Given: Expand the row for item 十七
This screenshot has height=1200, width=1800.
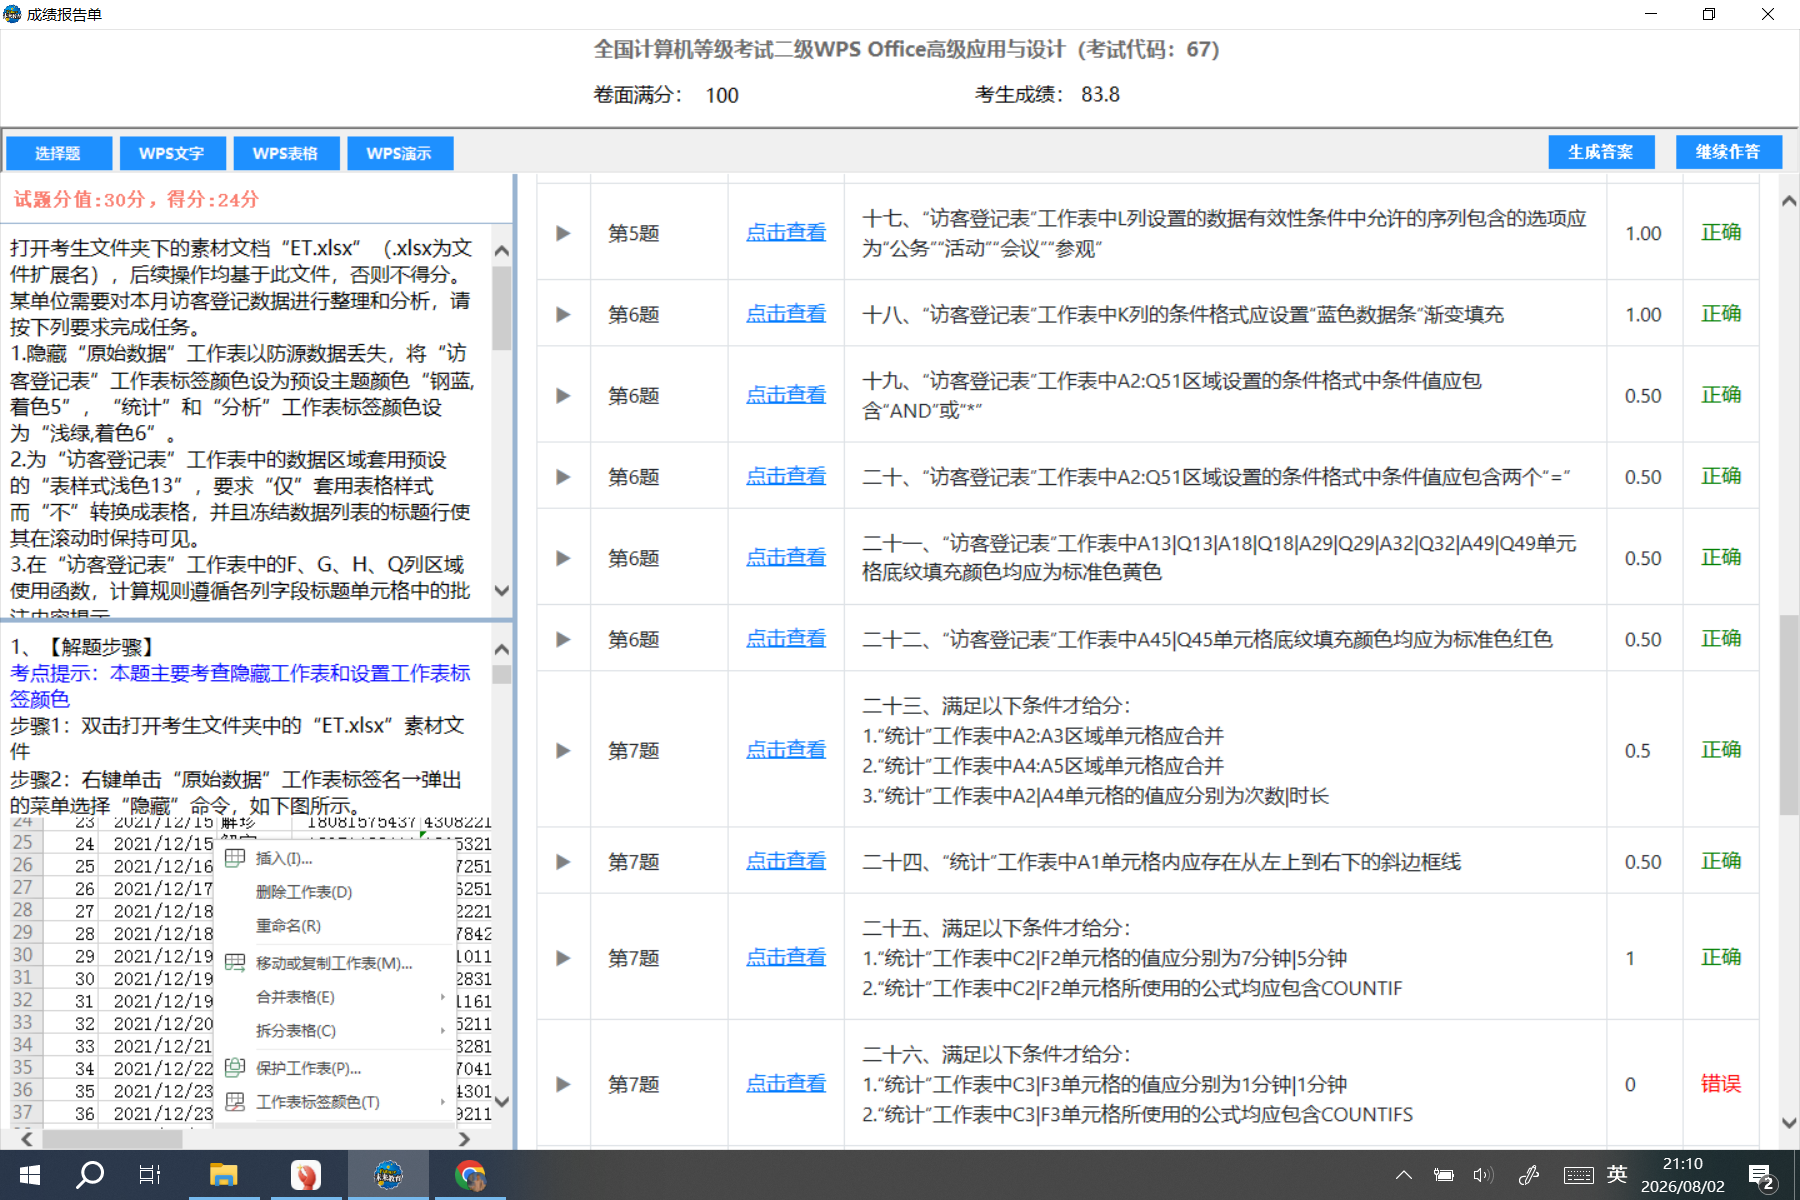Looking at the screenshot, I should [563, 233].
